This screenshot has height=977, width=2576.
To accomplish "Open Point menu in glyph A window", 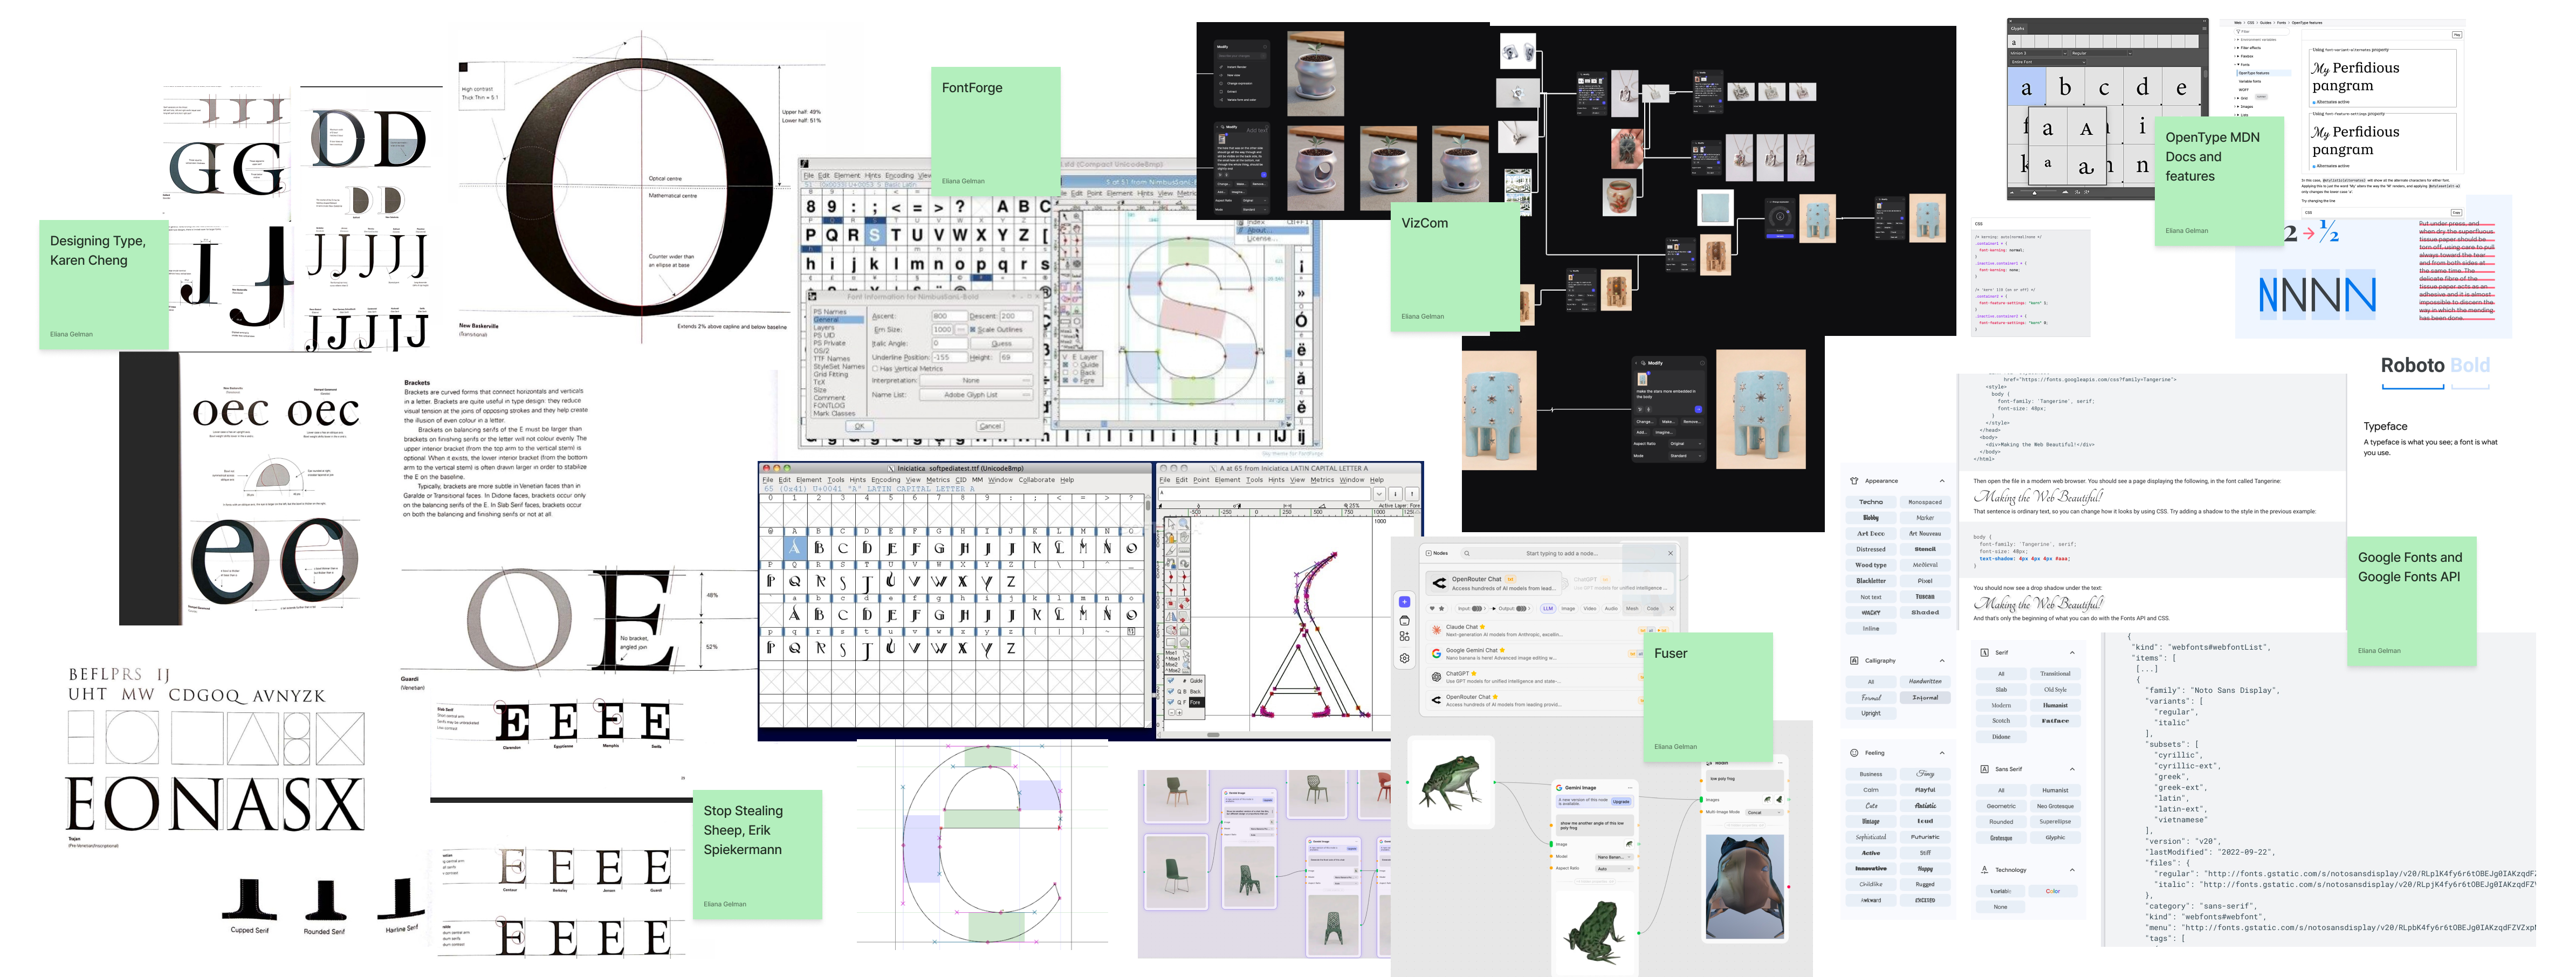I will point(1202,480).
